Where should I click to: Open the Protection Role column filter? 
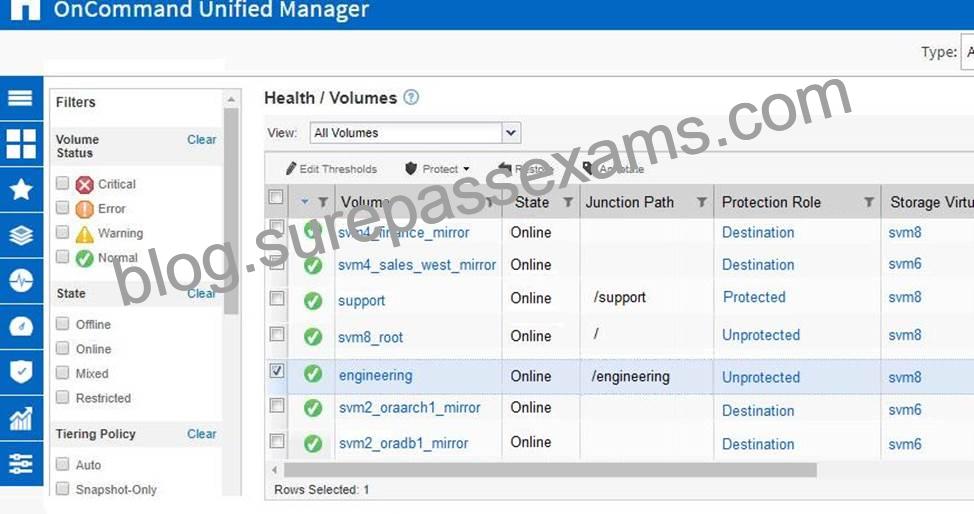click(869, 202)
